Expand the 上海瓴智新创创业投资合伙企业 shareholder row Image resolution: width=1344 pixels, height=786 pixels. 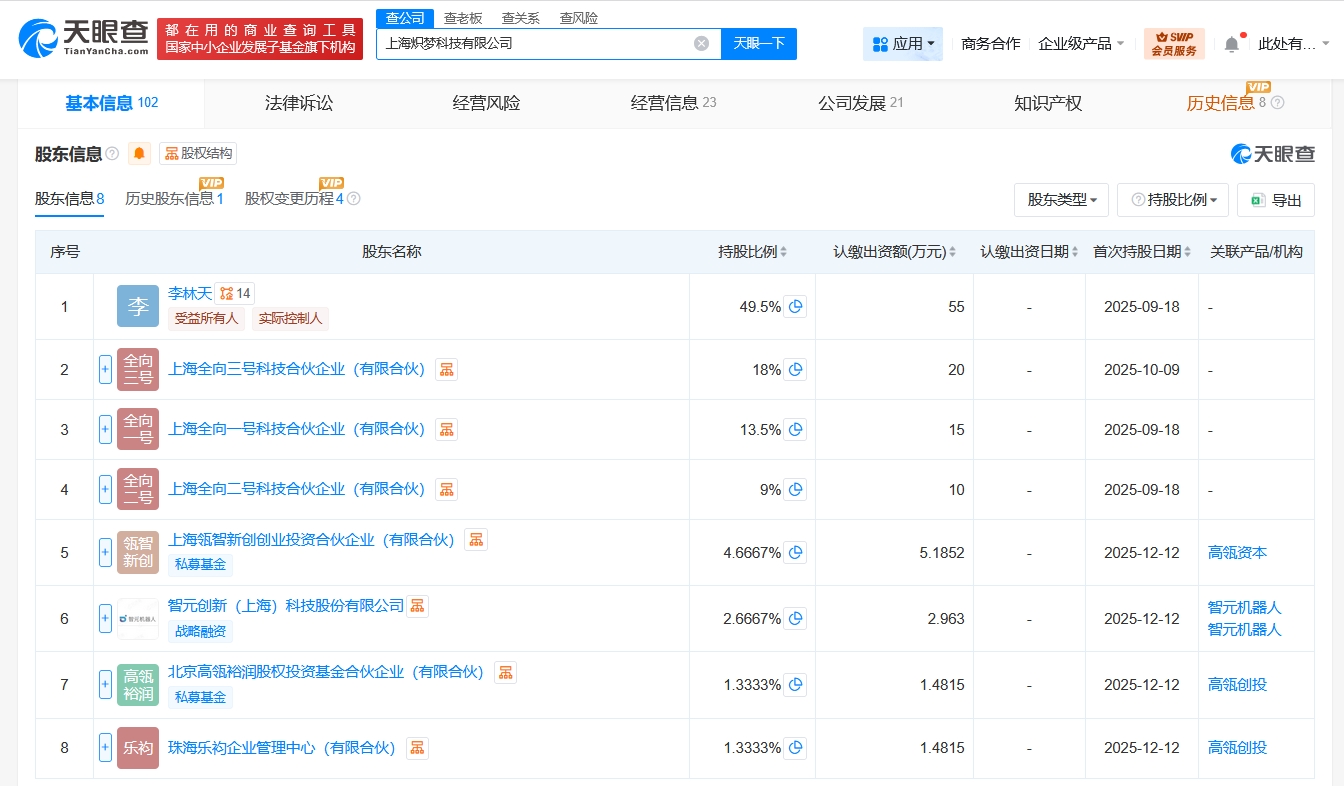point(105,552)
